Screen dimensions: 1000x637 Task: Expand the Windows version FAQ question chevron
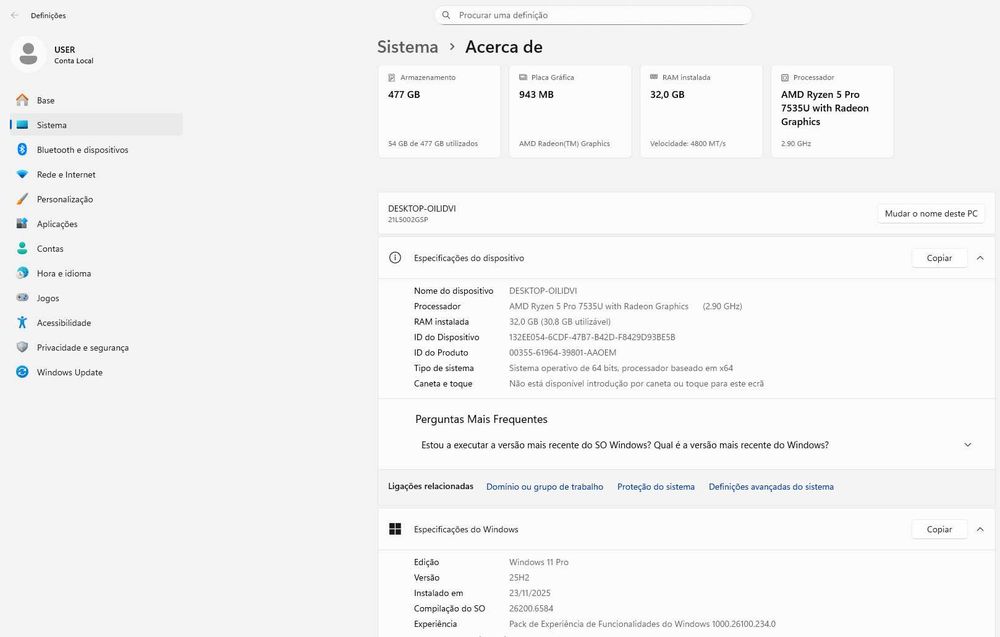coord(967,445)
